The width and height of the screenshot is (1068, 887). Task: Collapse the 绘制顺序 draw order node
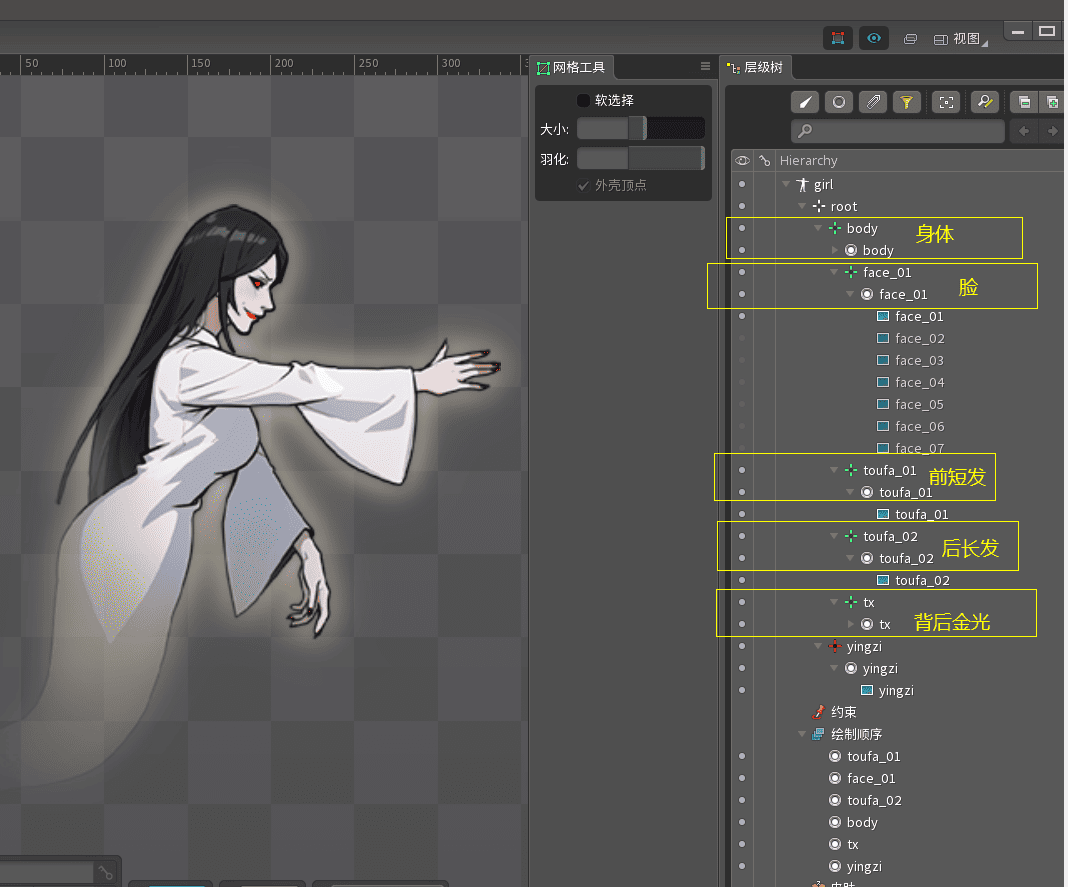click(802, 734)
